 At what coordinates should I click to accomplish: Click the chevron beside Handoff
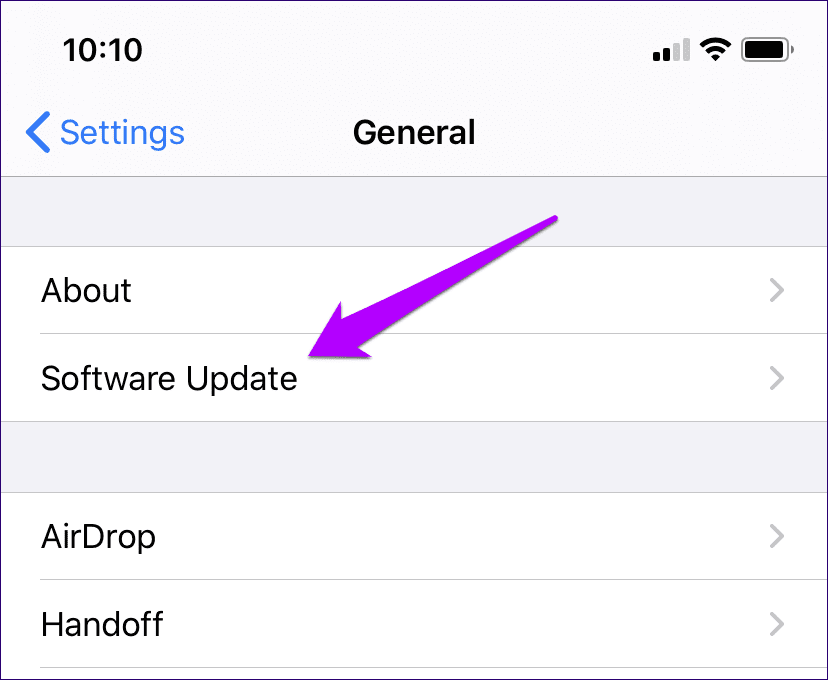[x=777, y=624]
